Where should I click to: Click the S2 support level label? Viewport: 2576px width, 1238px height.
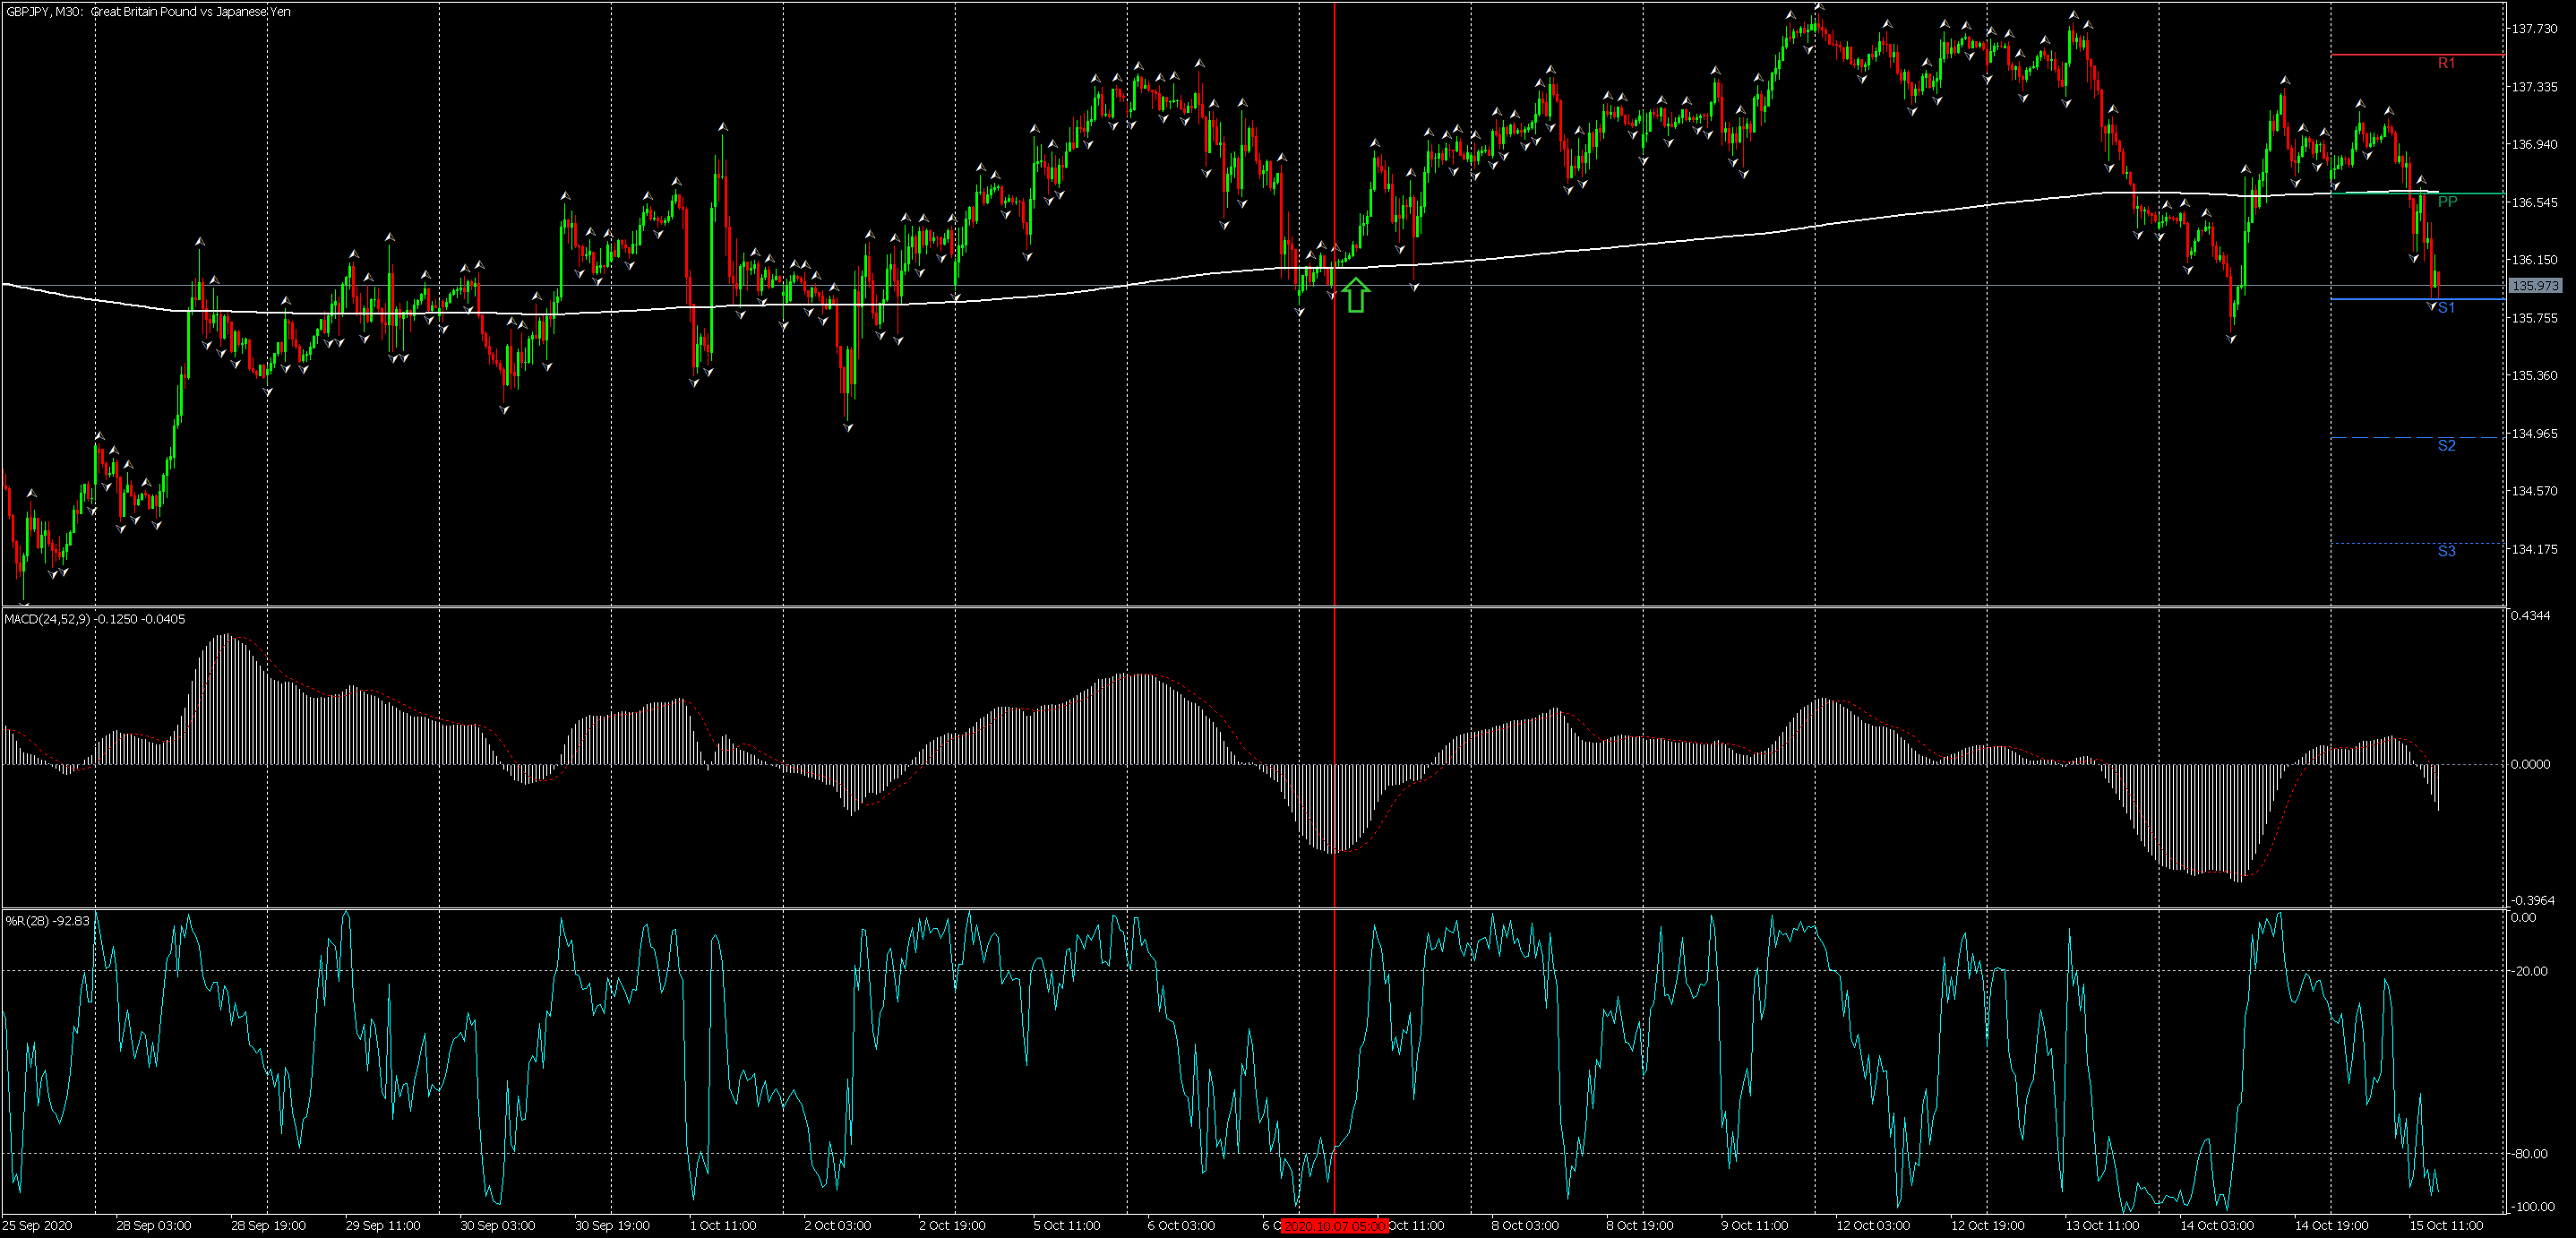[x=2446, y=446]
